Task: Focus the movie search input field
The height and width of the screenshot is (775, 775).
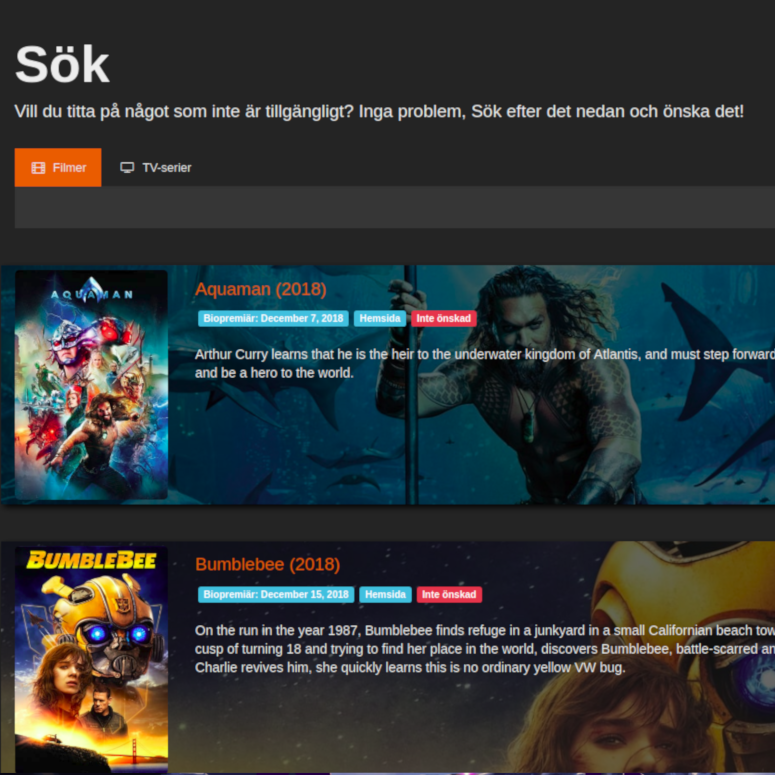Action: click(x=395, y=208)
